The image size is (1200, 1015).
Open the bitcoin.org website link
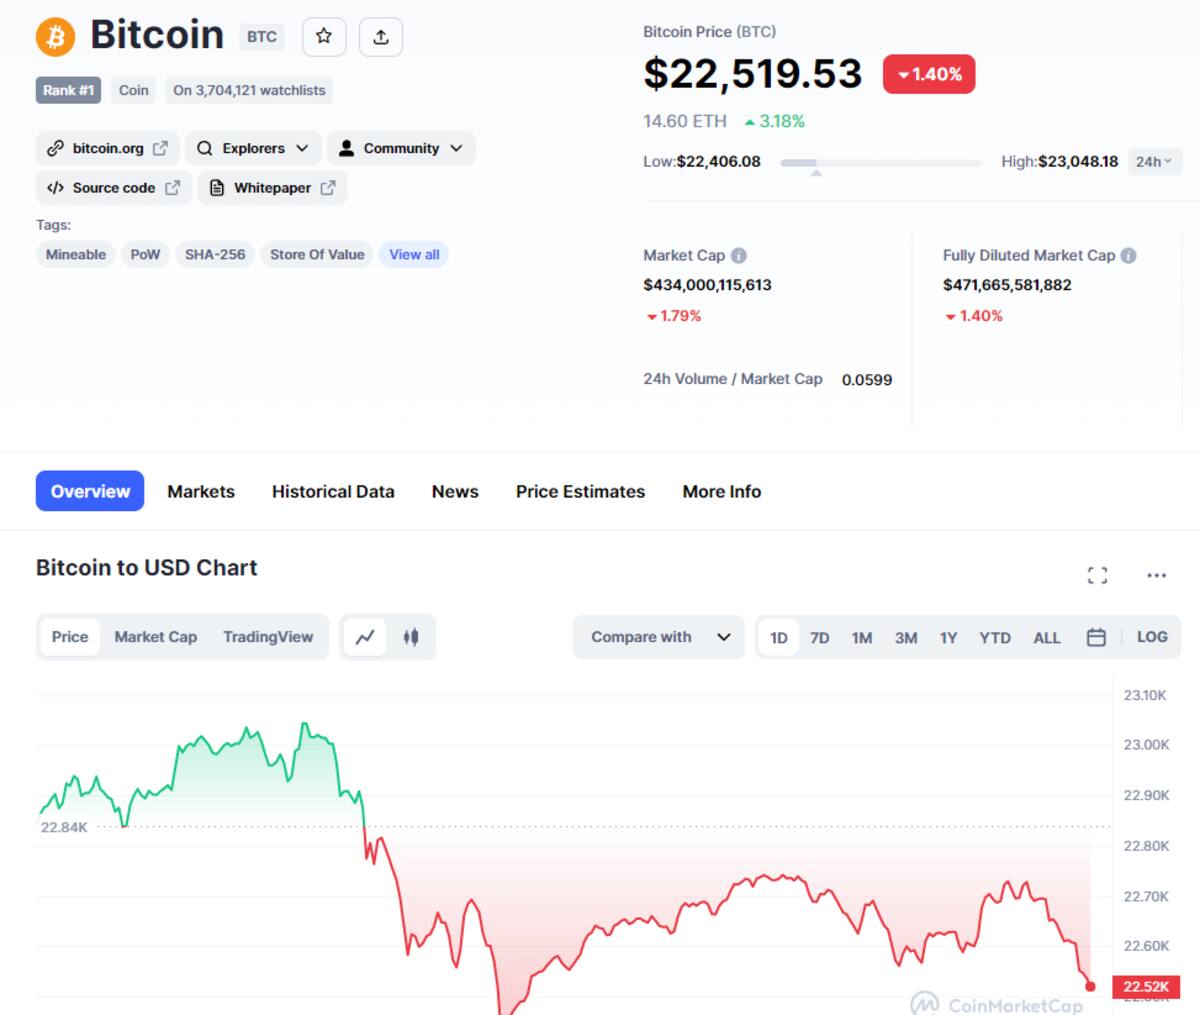pyautogui.click(x=108, y=148)
